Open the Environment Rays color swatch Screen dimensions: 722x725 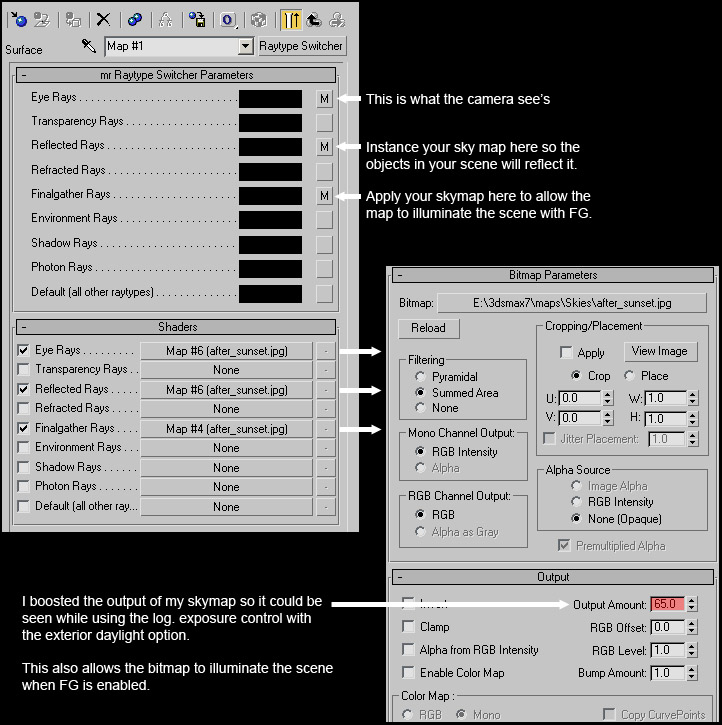pos(270,220)
